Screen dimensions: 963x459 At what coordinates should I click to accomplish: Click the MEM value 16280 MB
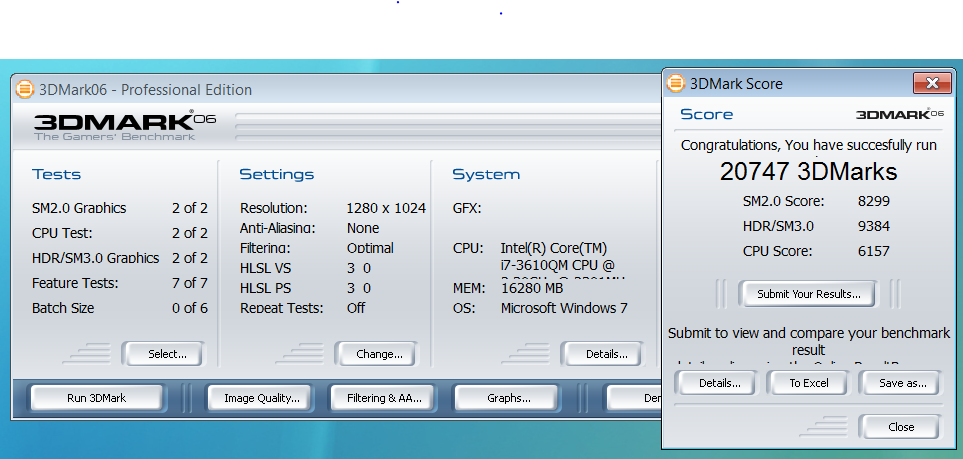(532, 288)
